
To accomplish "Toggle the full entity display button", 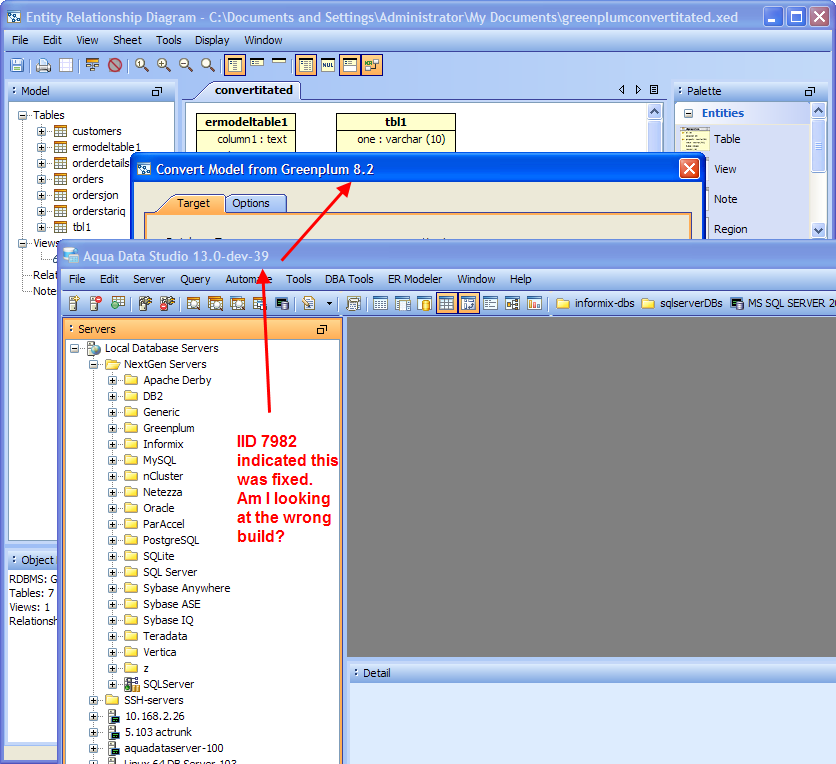I will (x=235, y=65).
